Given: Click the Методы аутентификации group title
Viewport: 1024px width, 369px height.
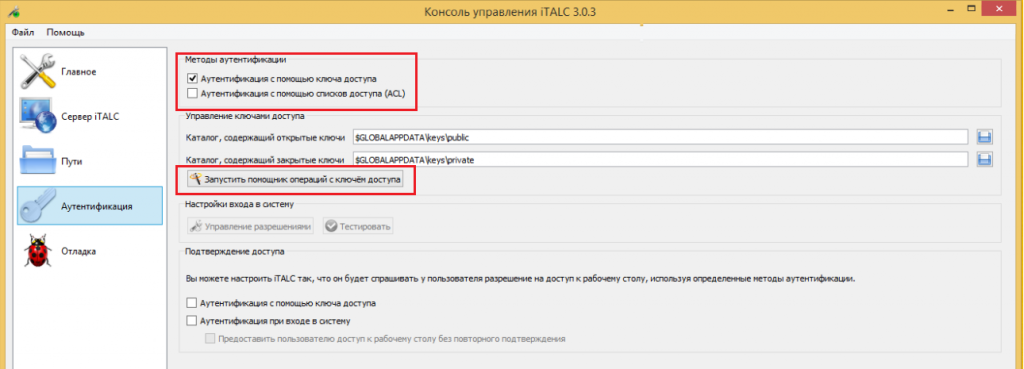Looking at the screenshot, I should 235,59.
